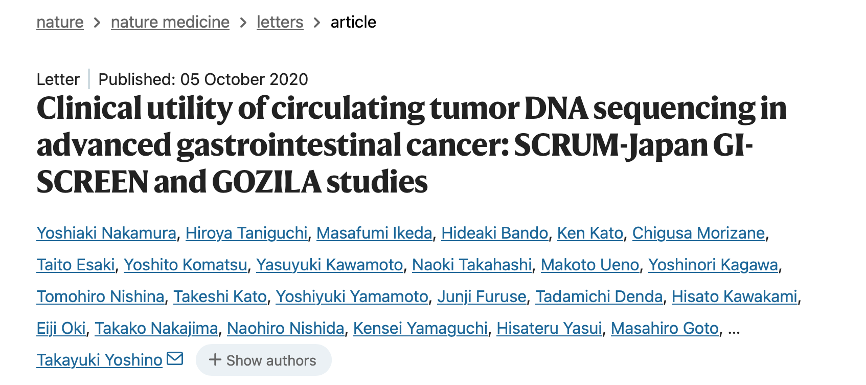Select author Makoto Ueno
Viewport: 866px width, 385px height.
point(590,266)
